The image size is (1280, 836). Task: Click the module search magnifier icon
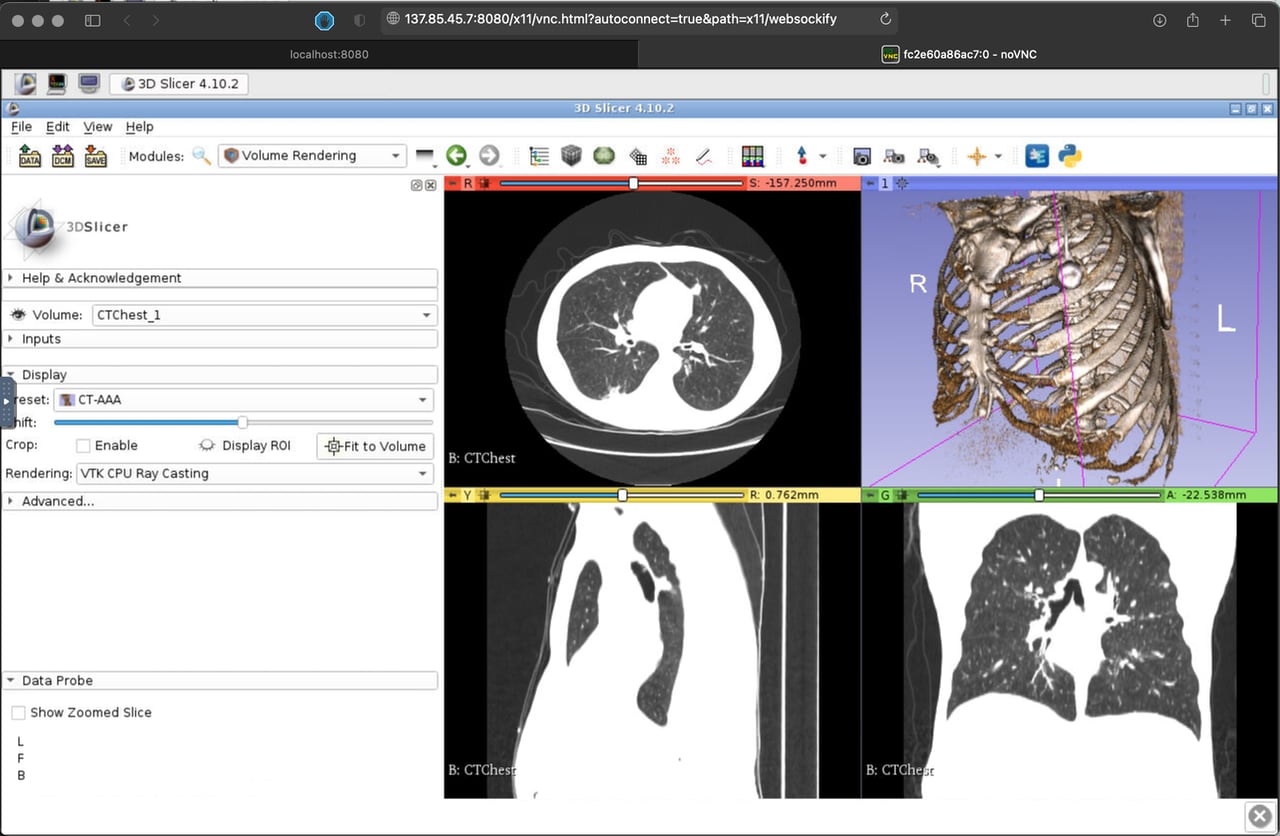[x=202, y=156]
